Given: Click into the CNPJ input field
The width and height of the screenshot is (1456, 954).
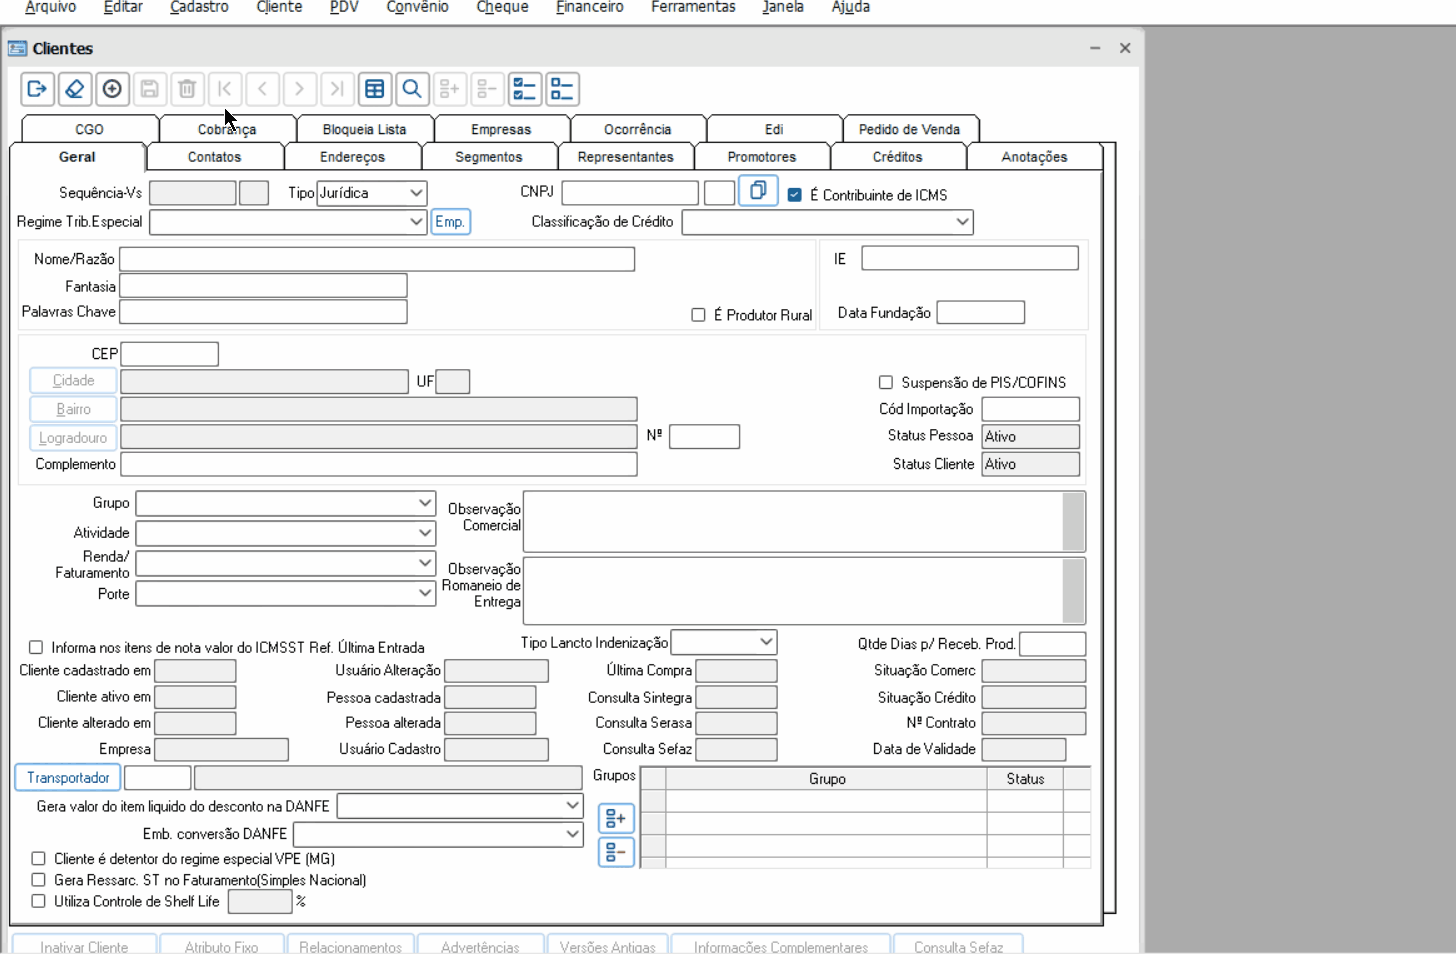Looking at the screenshot, I should (x=630, y=193).
